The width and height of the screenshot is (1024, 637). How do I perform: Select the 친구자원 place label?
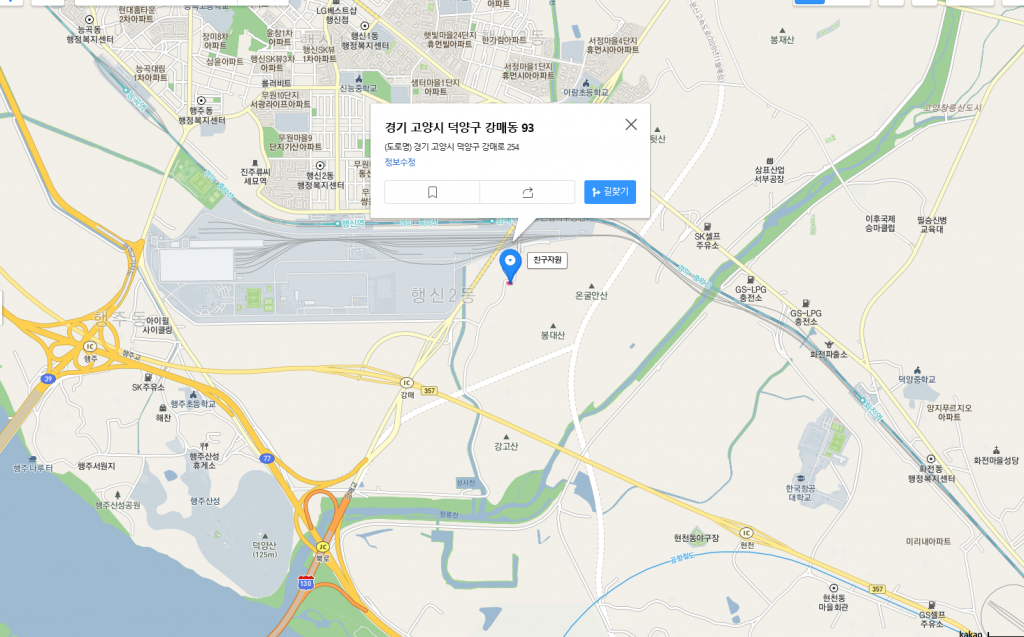click(x=547, y=260)
